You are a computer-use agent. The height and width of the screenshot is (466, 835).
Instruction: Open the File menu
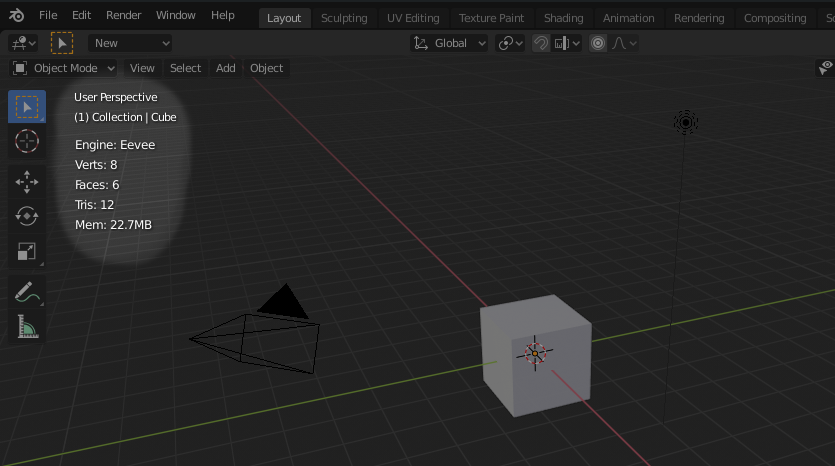tap(48, 15)
